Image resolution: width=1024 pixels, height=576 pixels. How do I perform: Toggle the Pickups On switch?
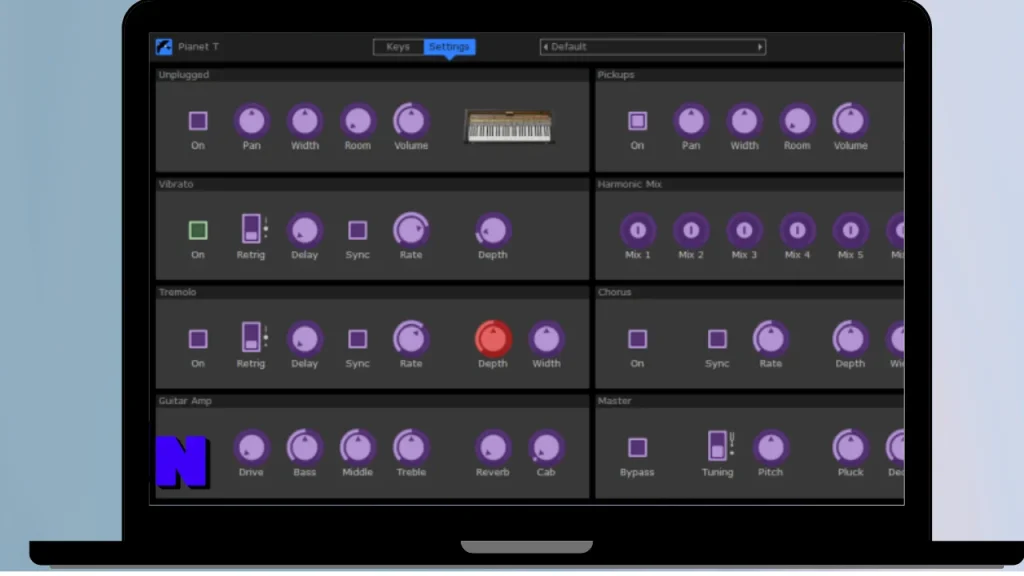click(637, 121)
